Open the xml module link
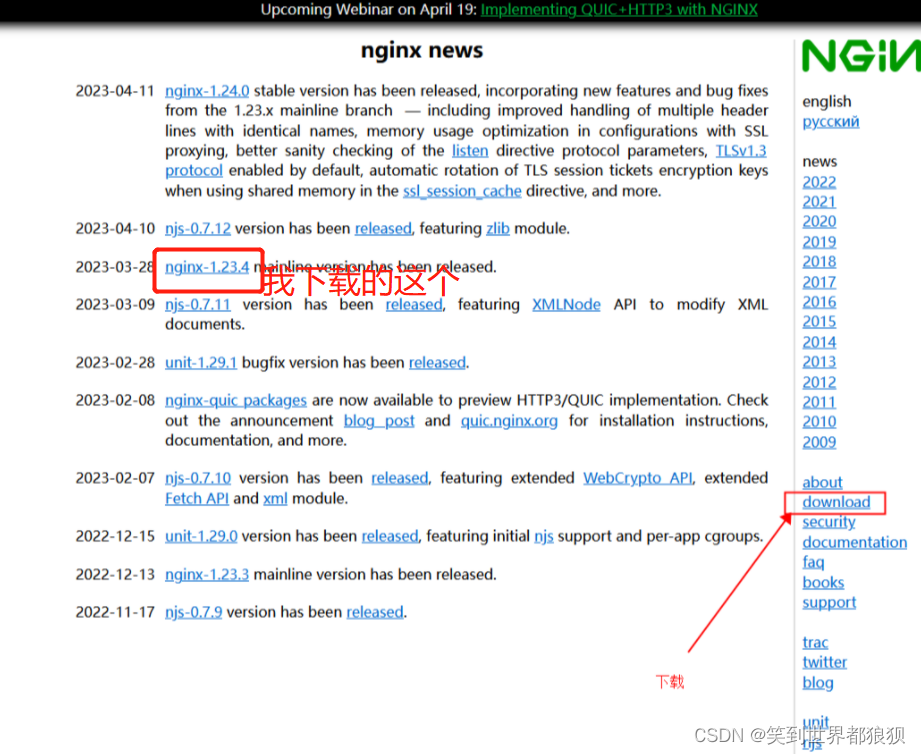 (x=275, y=499)
